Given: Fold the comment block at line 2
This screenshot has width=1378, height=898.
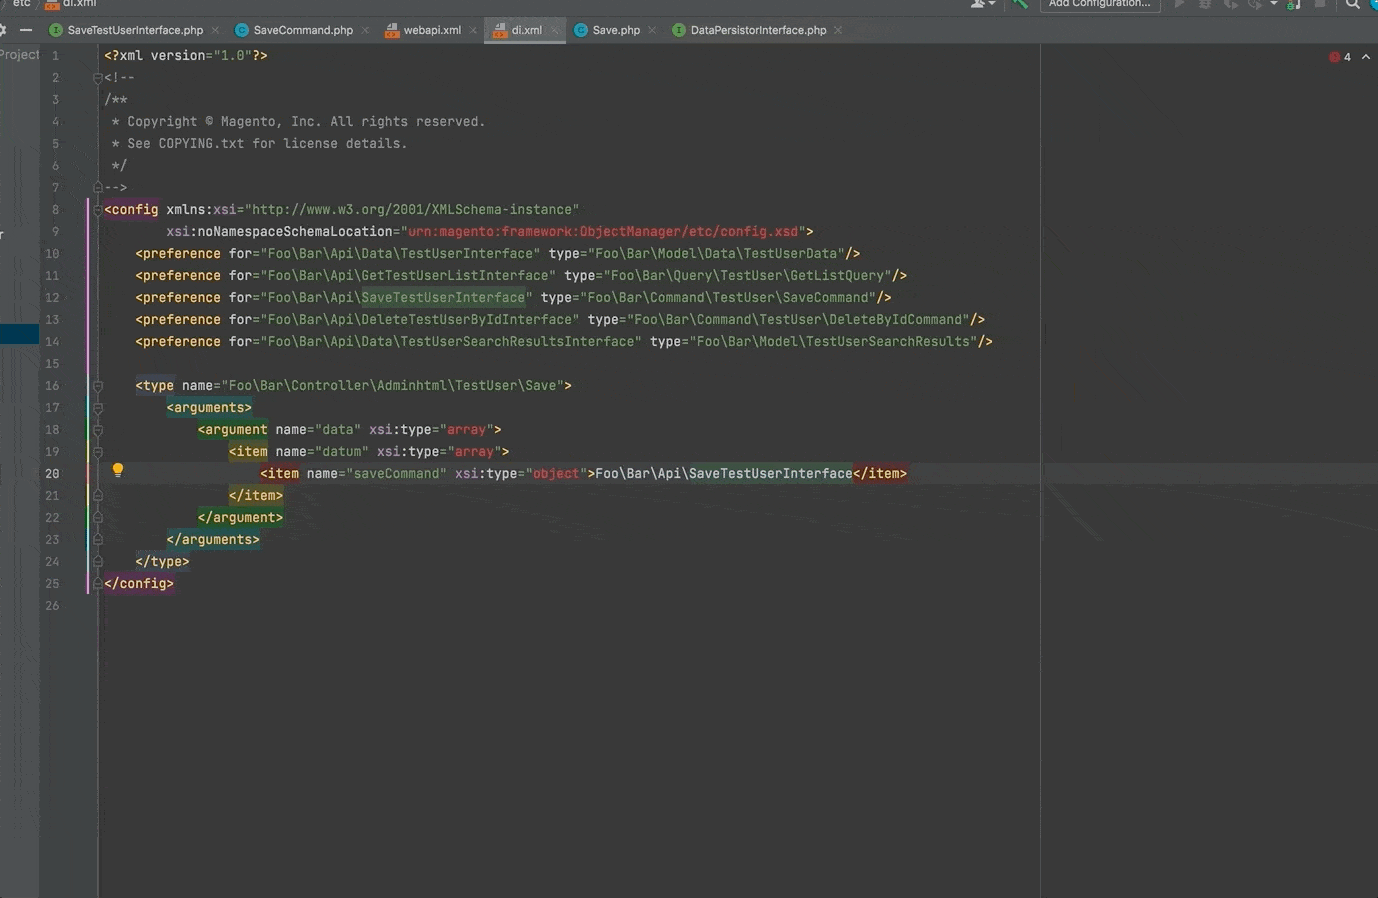Looking at the screenshot, I should click(98, 78).
